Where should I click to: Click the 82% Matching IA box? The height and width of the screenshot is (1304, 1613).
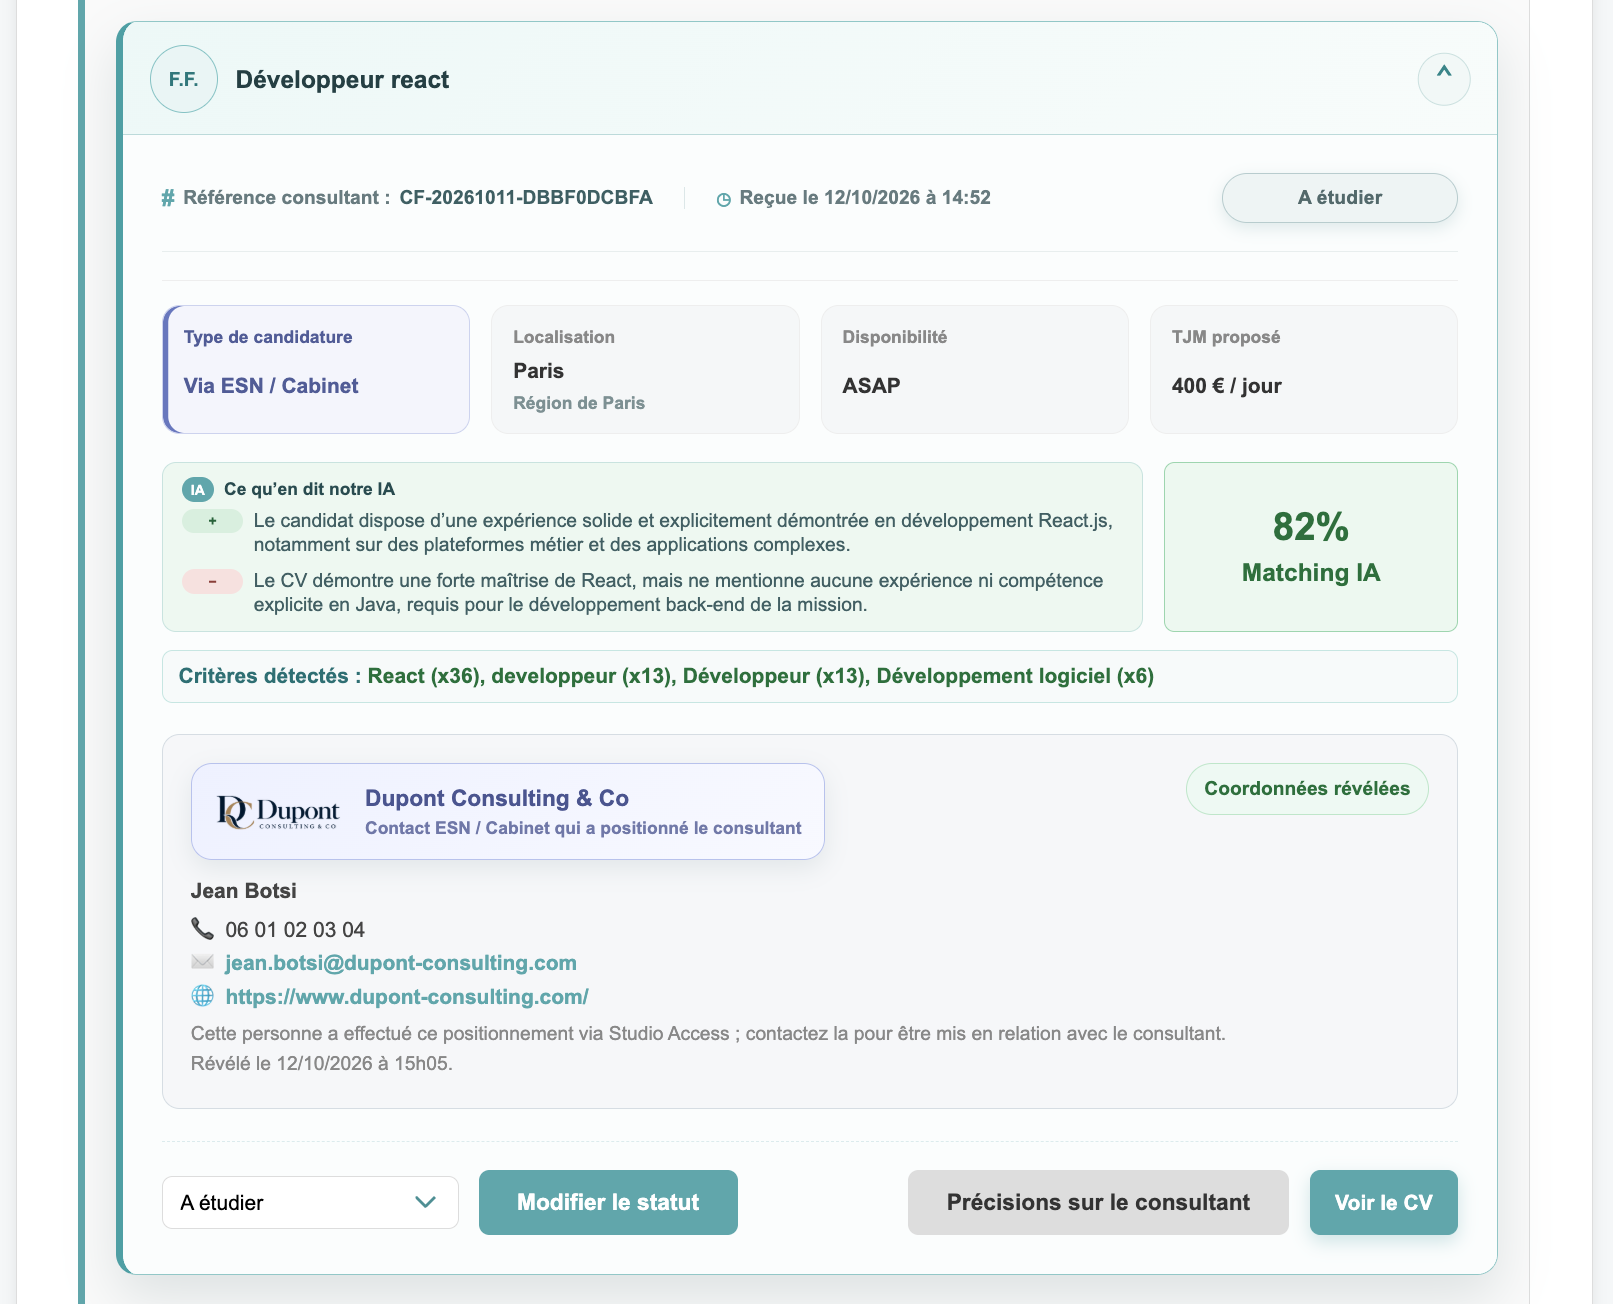[x=1310, y=547]
